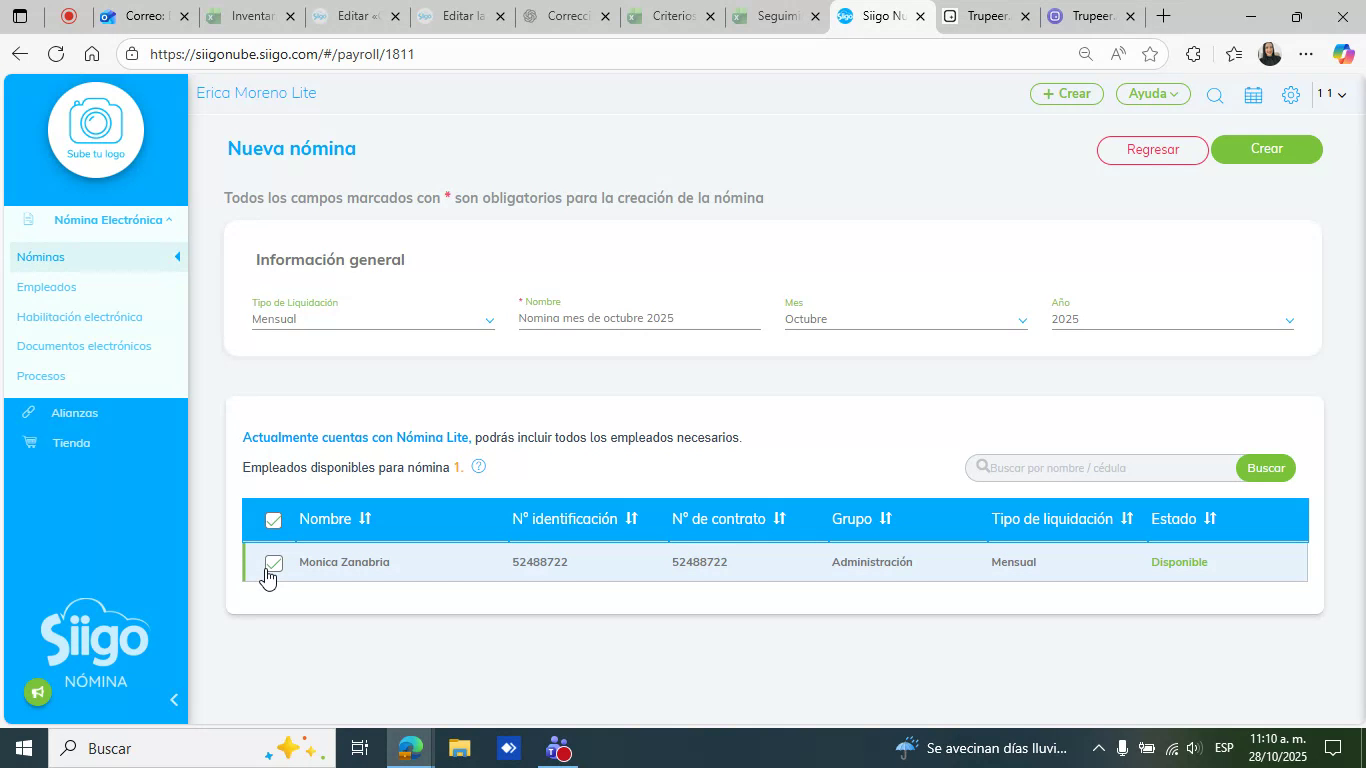The height and width of the screenshot is (768, 1366).
Task: Open Habilitación electrónica in sidebar
Action: coord(80,317)
